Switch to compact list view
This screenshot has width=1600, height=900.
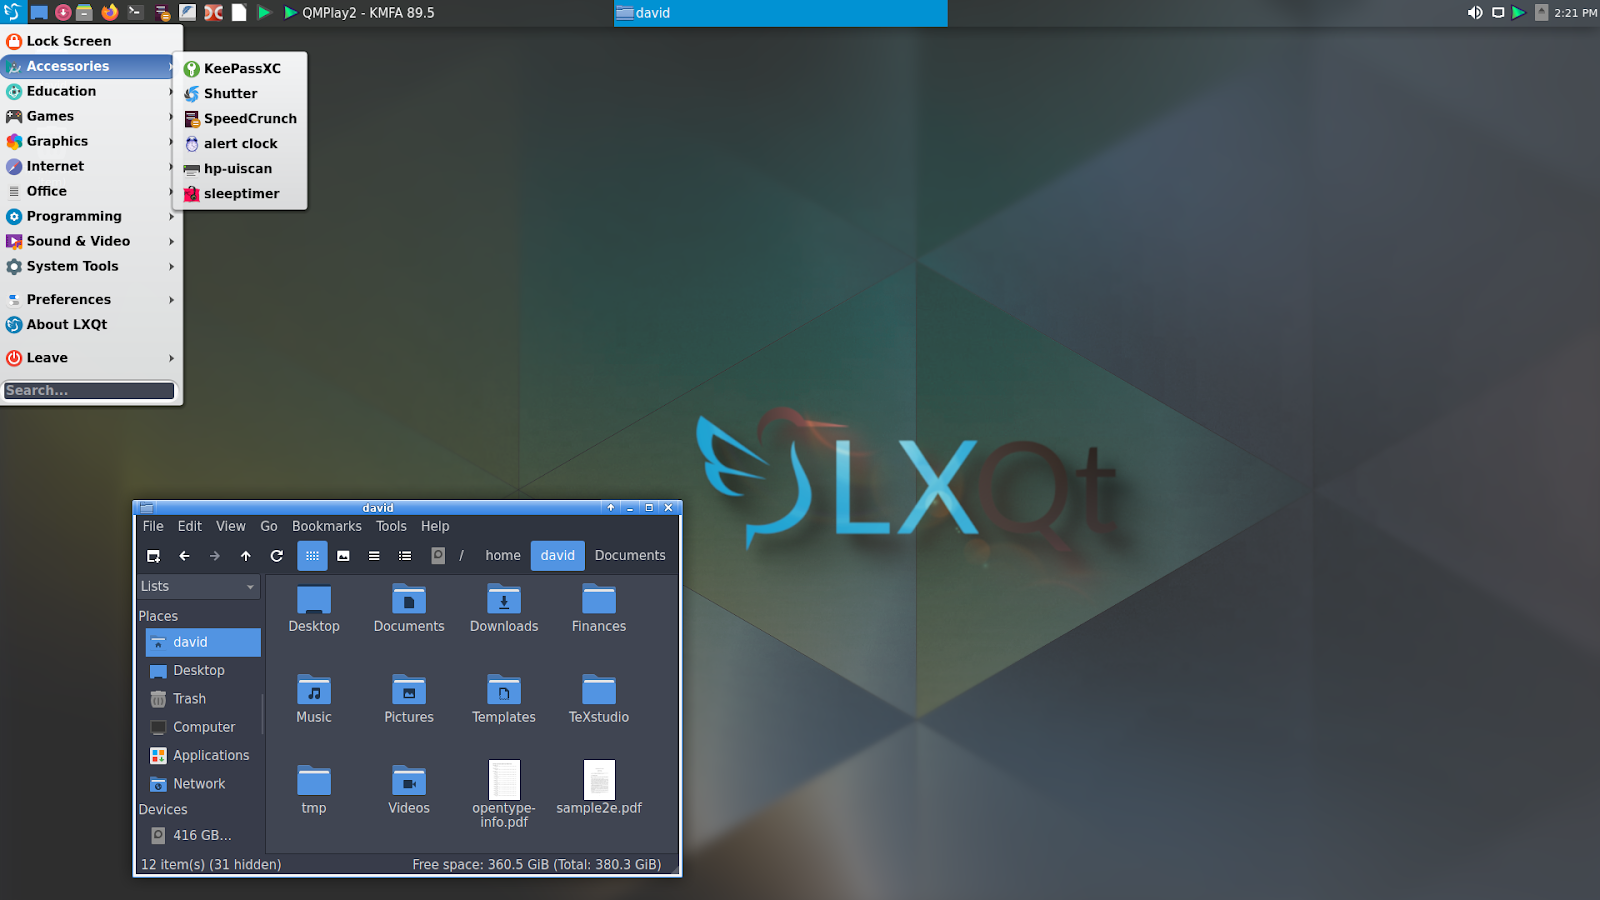click(x=374, y=556)
